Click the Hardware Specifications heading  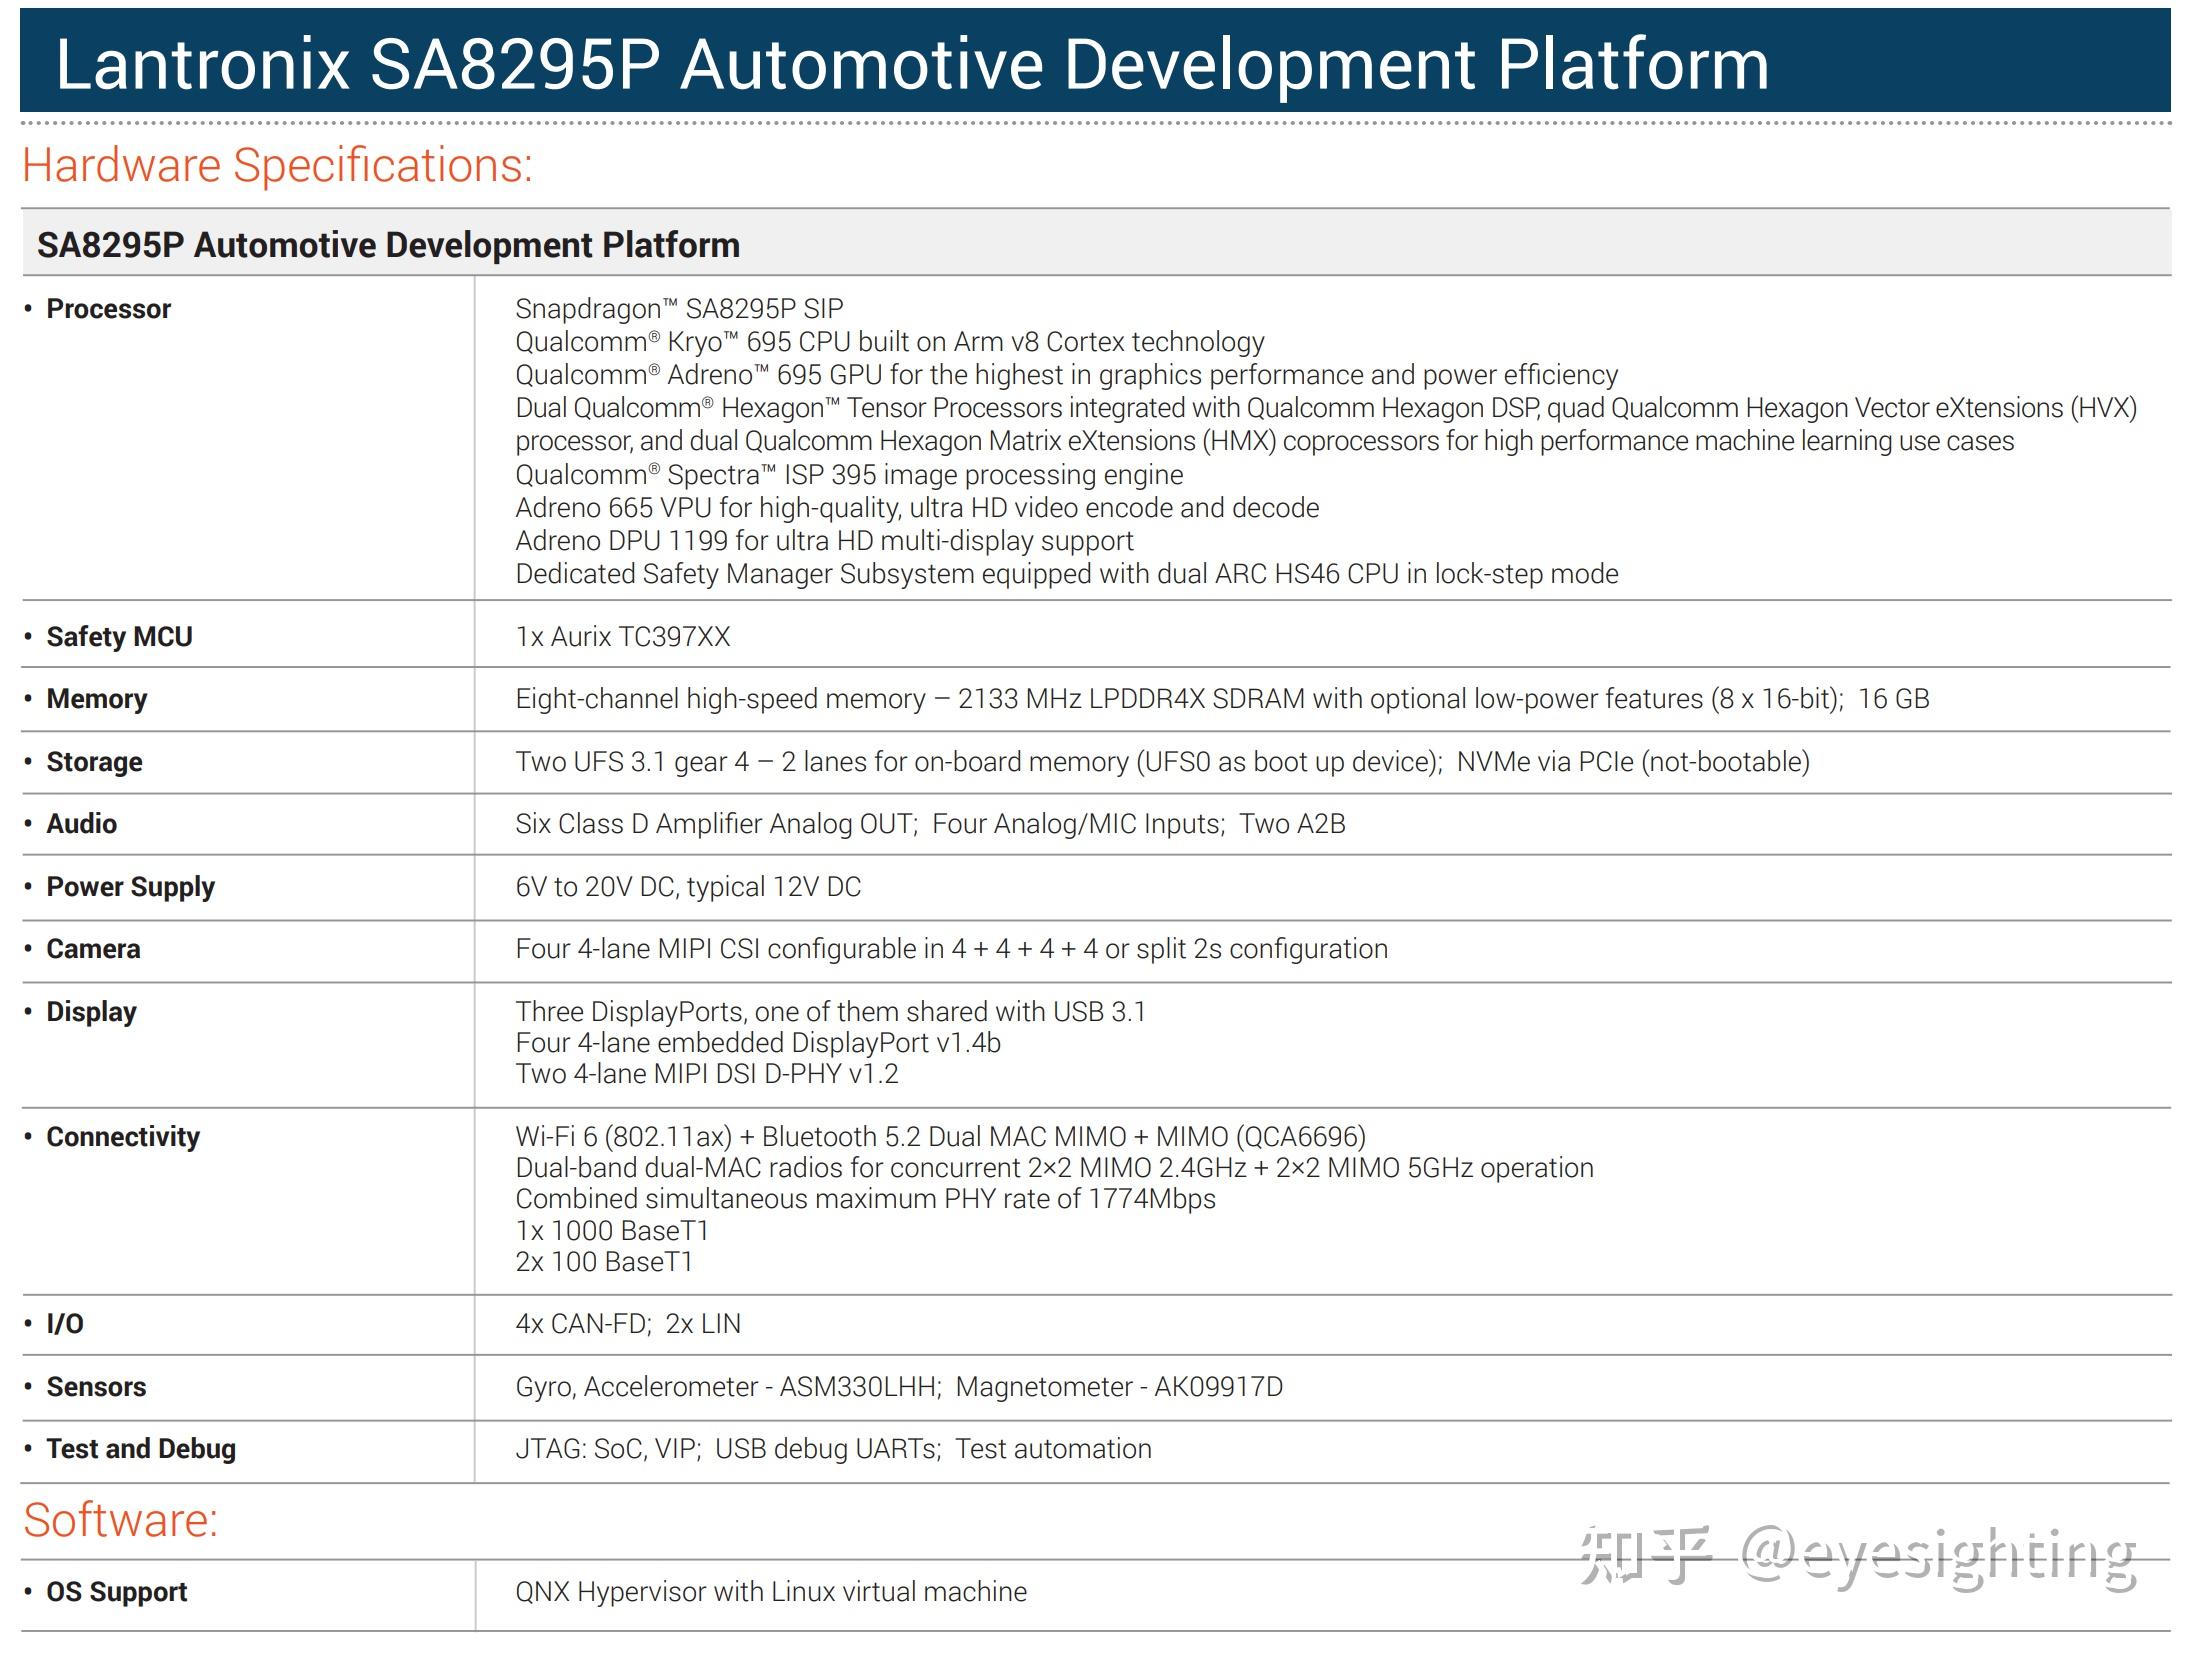pos(277,165)
